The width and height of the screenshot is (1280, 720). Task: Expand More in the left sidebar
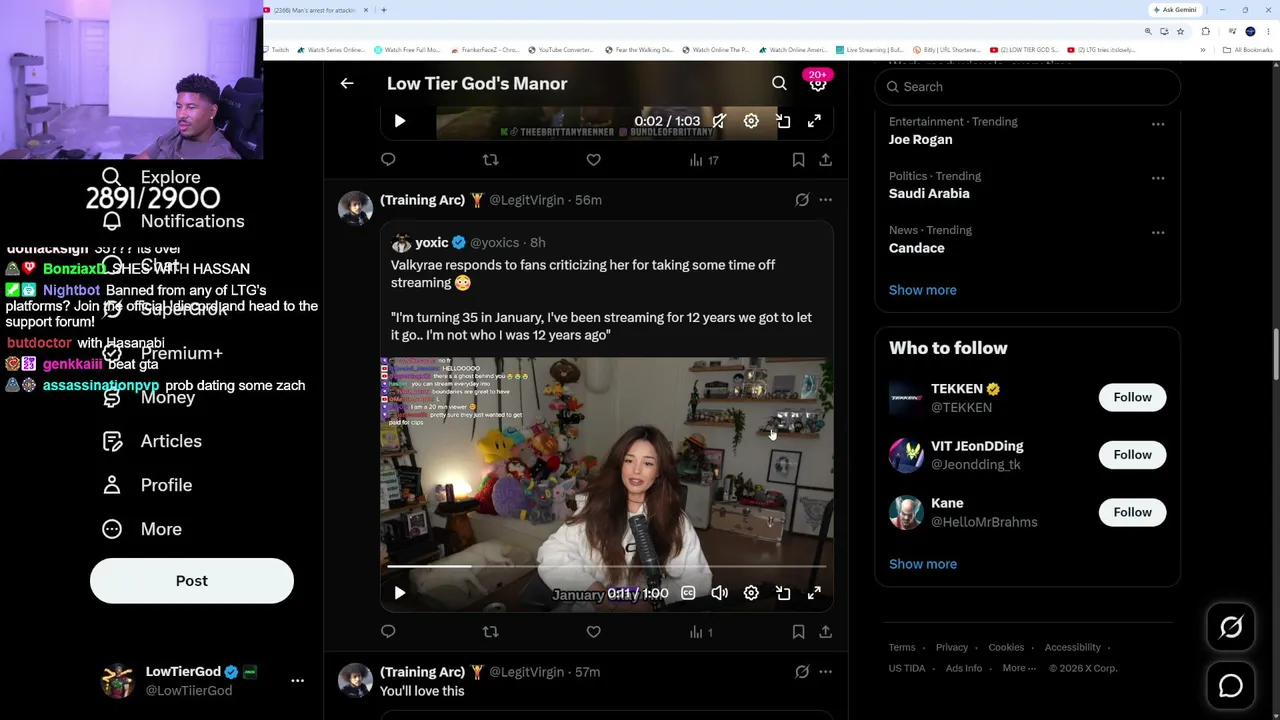point(142,529)
